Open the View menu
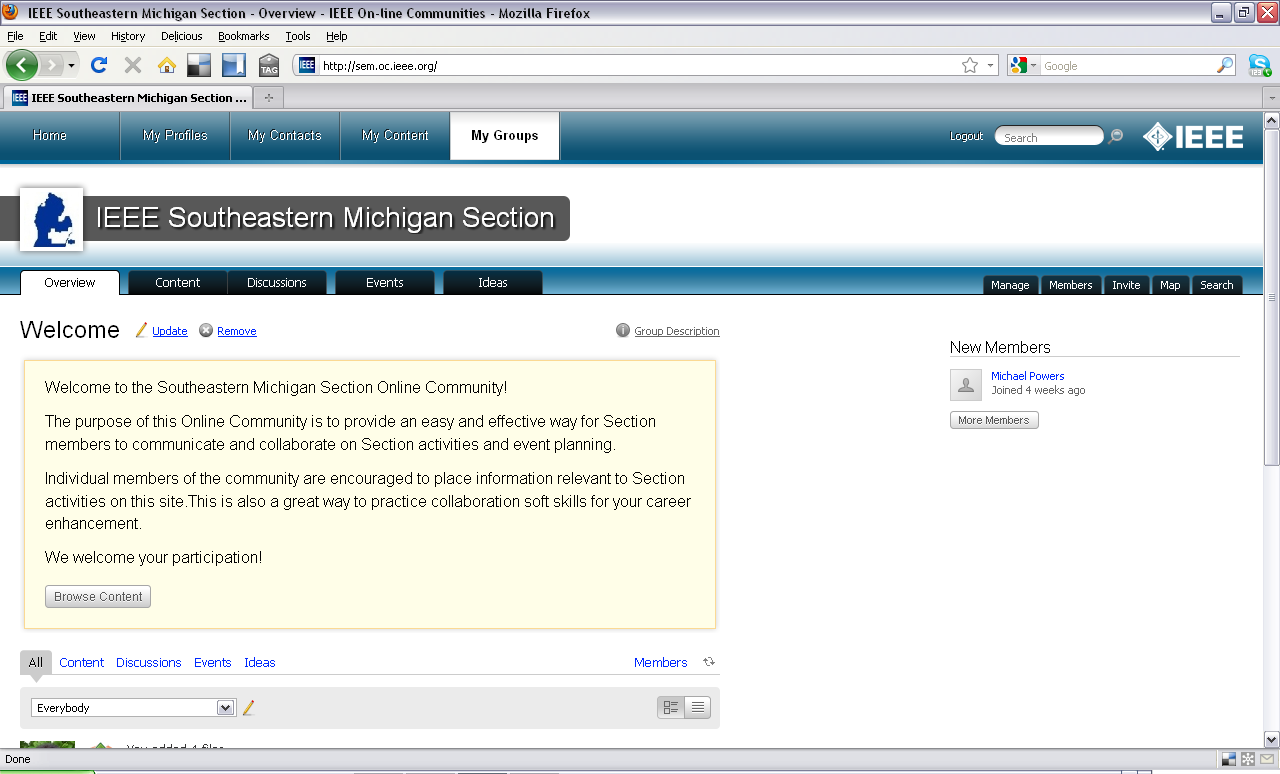 click(84, 36)
